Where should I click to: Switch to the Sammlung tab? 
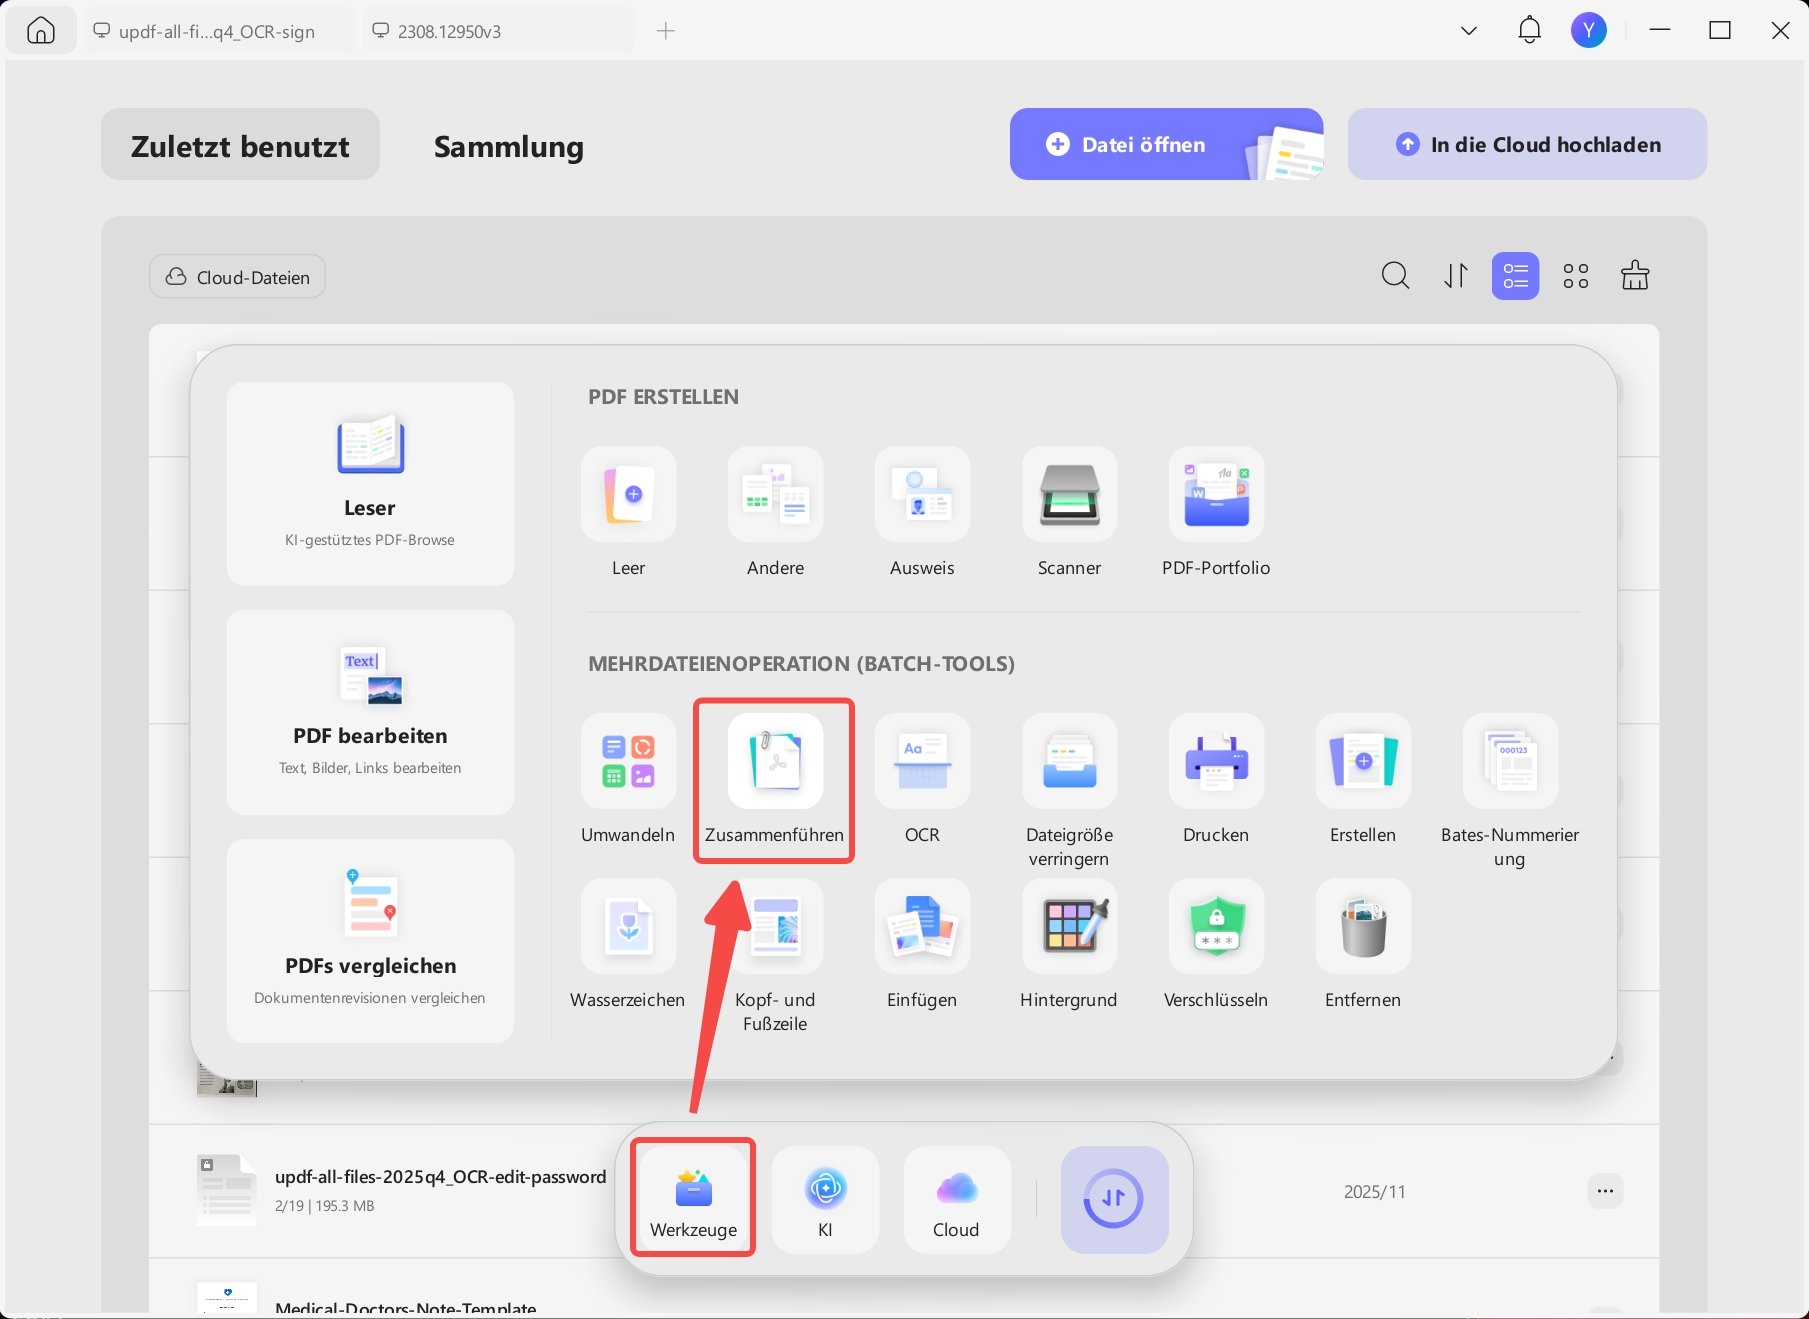(x=509, y=146)
